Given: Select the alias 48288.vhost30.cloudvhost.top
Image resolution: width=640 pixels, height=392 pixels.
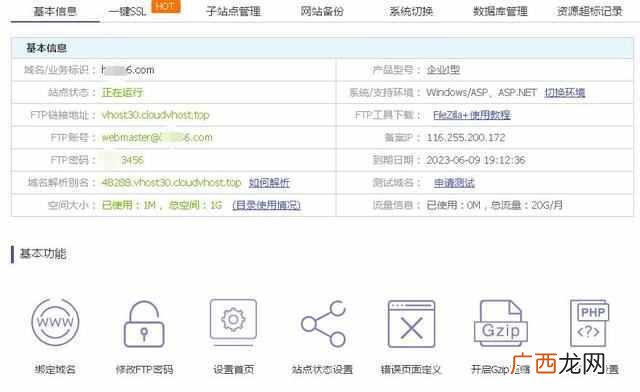Looking at the screenshot, I should (171, 183).
